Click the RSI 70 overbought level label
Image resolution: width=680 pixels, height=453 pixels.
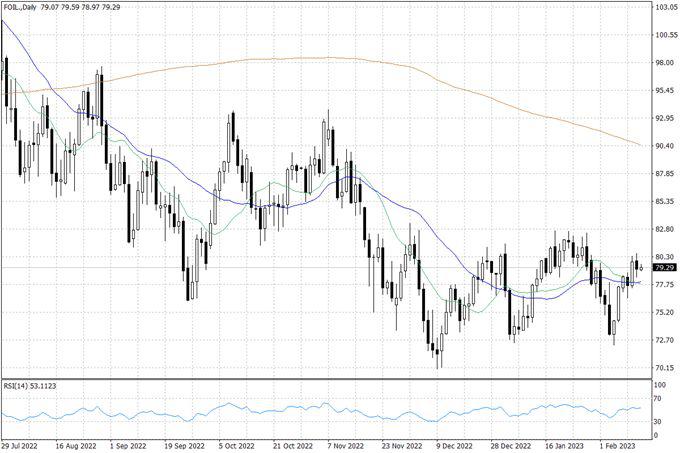657,398
